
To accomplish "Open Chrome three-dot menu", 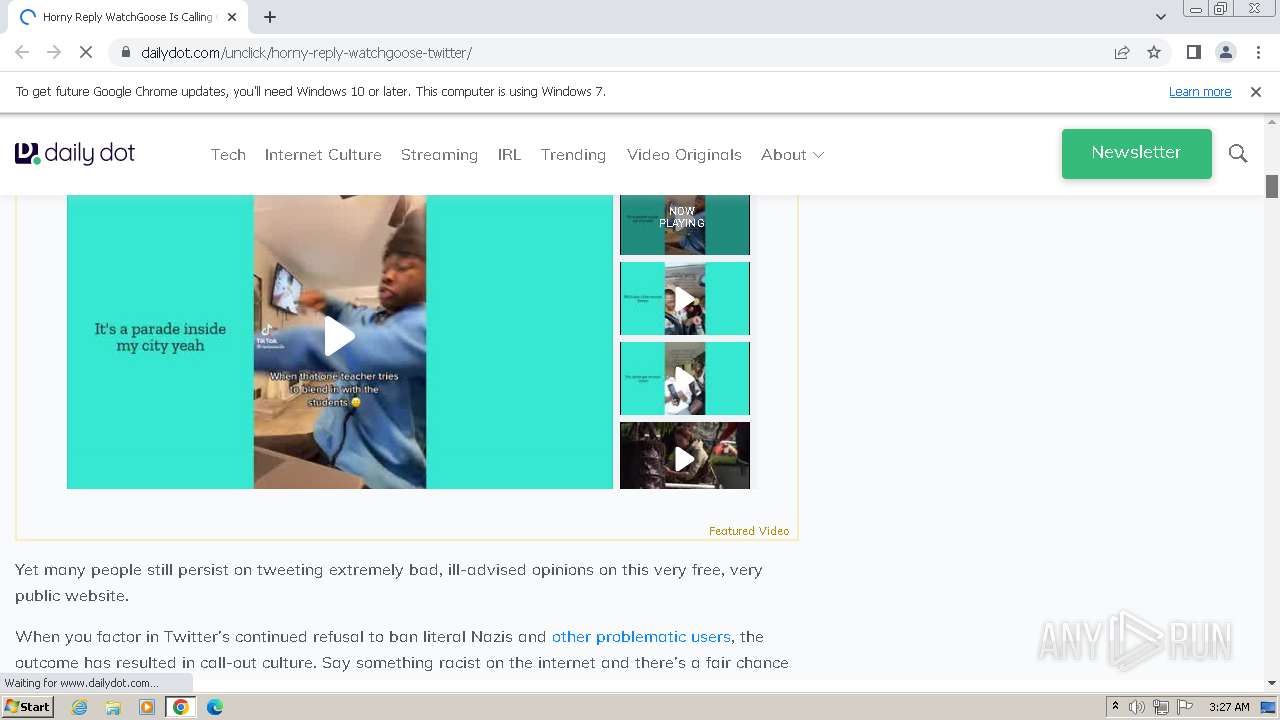I will click(x=1258, y=52).
